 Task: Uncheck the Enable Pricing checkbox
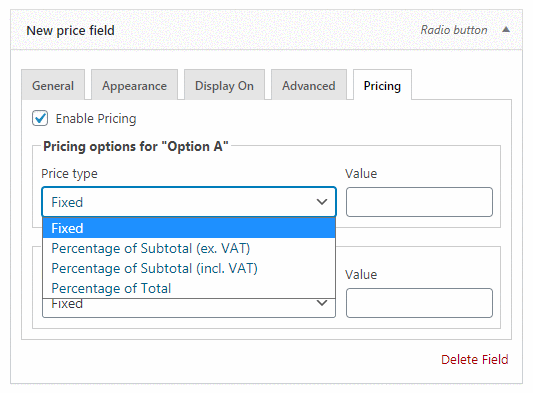[40, 118]
